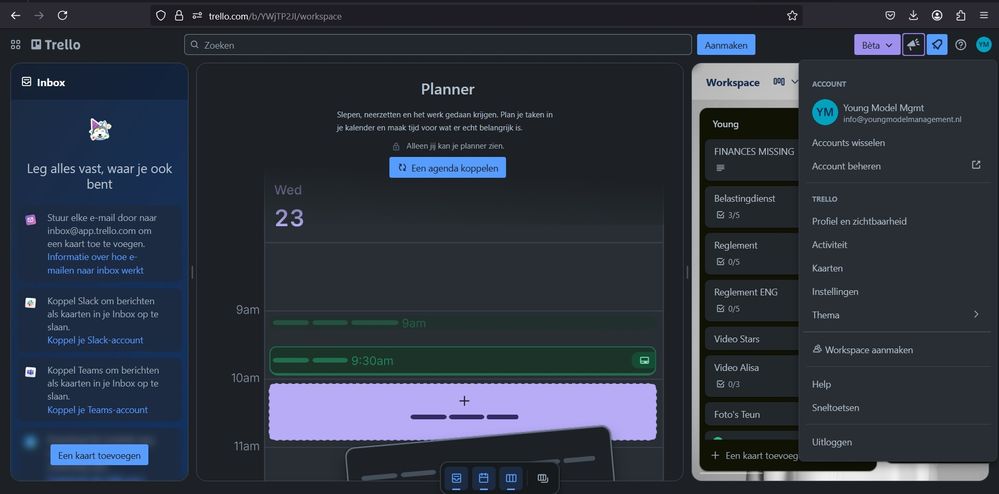Click the switch boards icon in bottom bar
The height and width of the screenshot is (494, 999).
[543, 478]
